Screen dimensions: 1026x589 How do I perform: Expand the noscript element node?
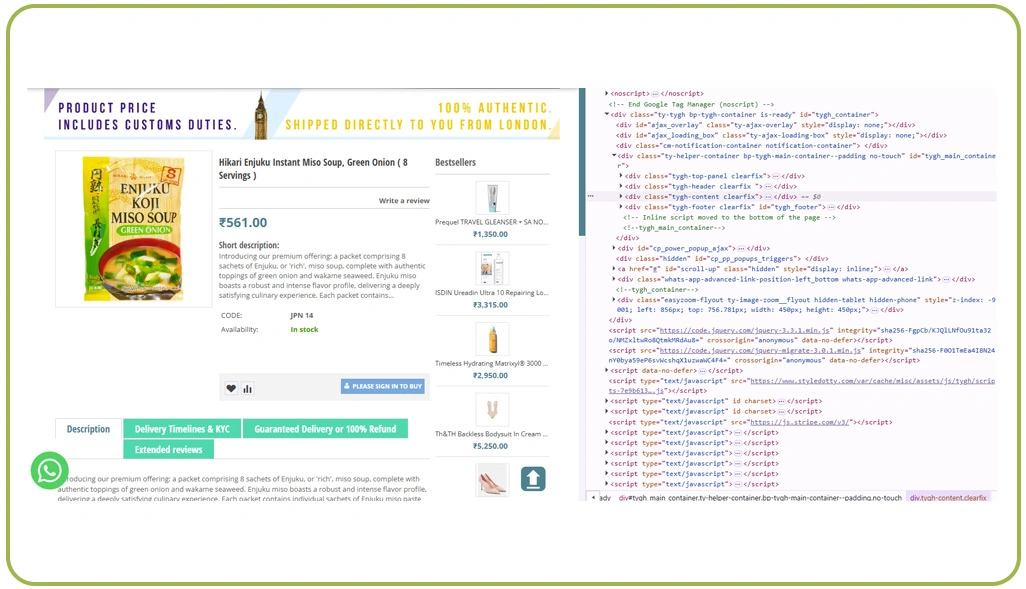pyautogui.click(x=605, y=93)
